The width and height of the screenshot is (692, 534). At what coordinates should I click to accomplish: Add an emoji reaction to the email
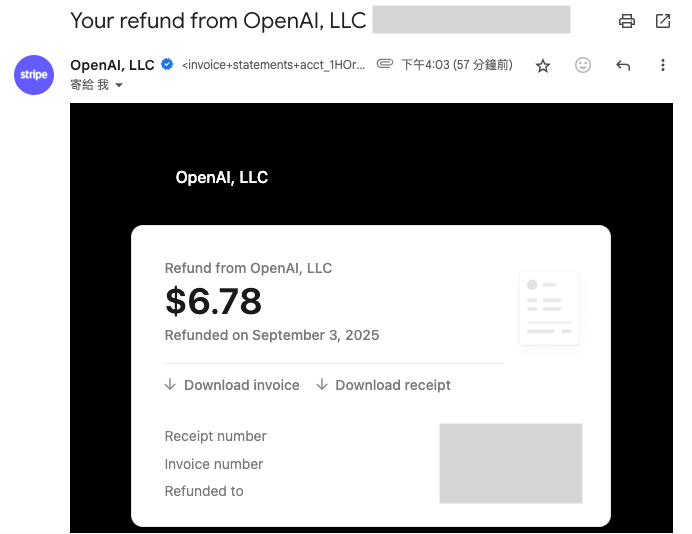point(583,66)
